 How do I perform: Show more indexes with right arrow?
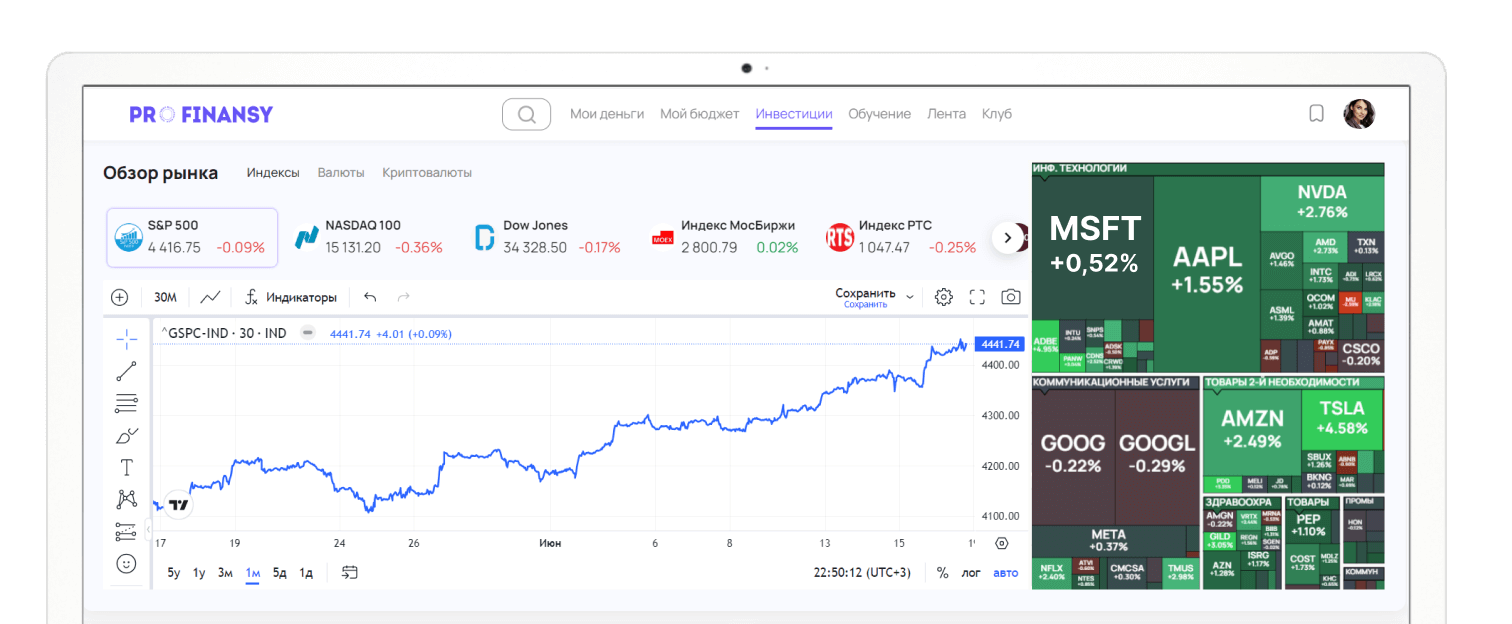pyautogui.click(x=1008, y=238)
